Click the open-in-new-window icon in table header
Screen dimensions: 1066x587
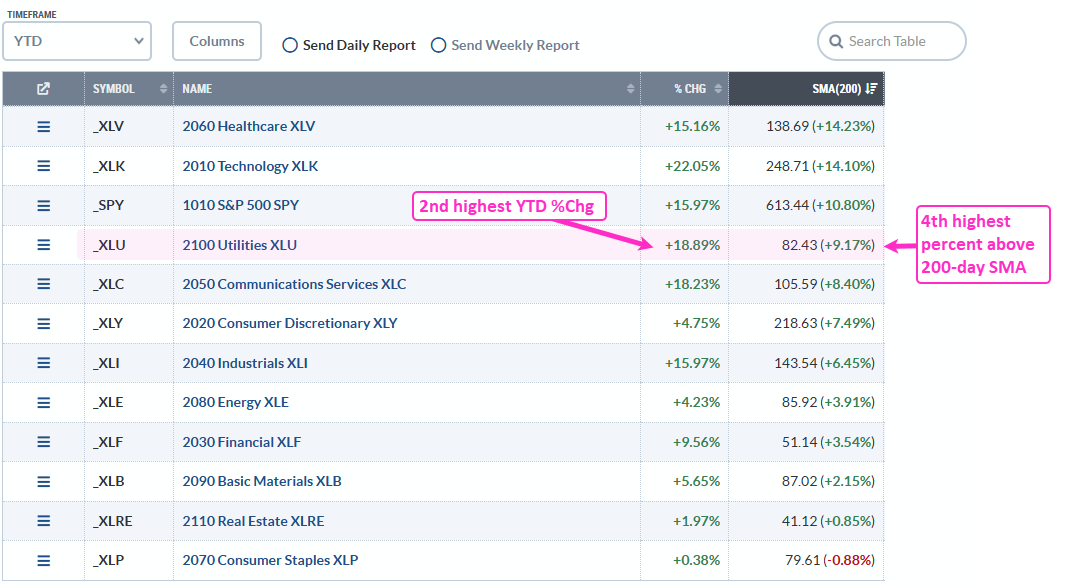pos(43,89)
